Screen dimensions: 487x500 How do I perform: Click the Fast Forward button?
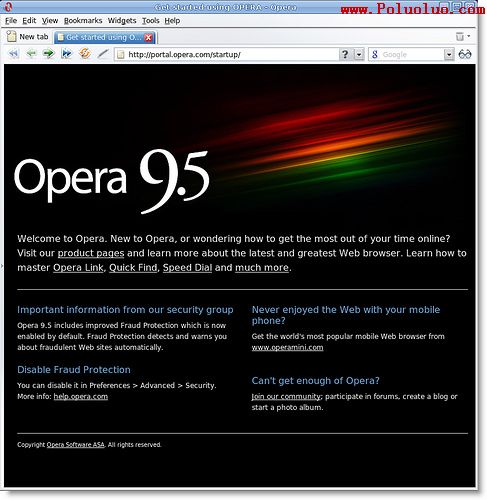tap(67, 54)
